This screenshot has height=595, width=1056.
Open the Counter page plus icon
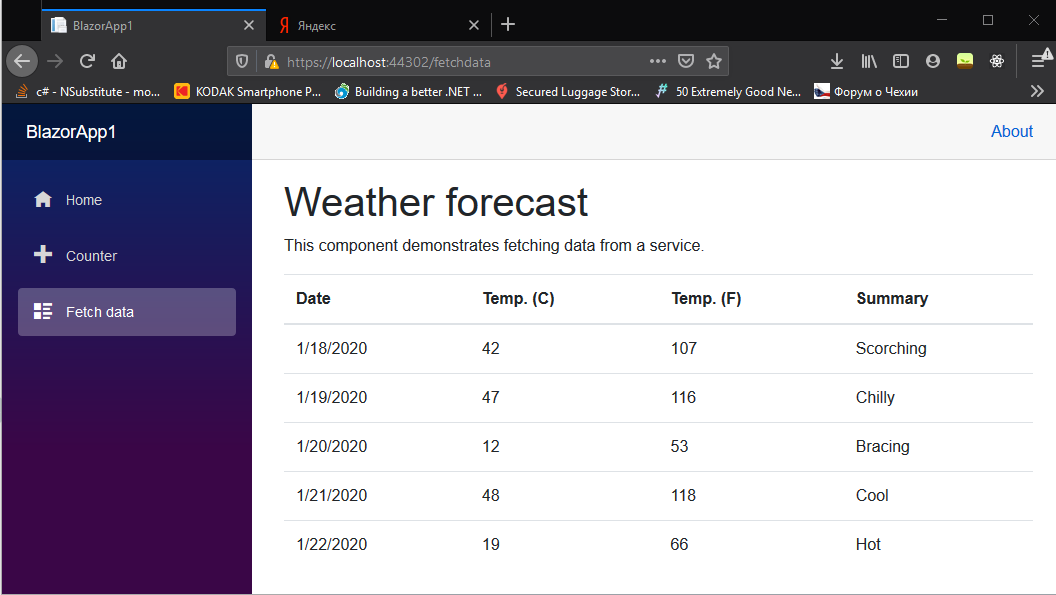tap(43, 255)
